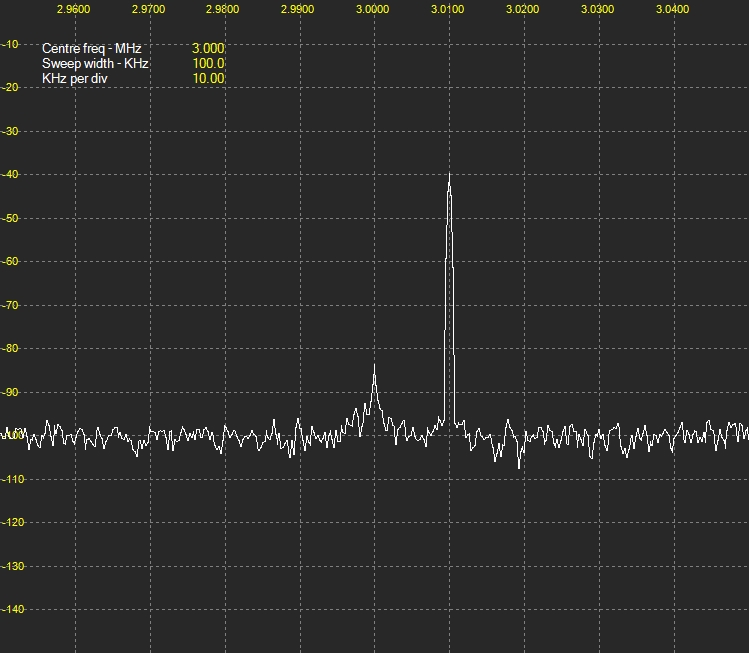Viewport: 749px width, 653px height.
Task: Click the 2.9600 frequency axis label
Action: (x=74, y=9)
